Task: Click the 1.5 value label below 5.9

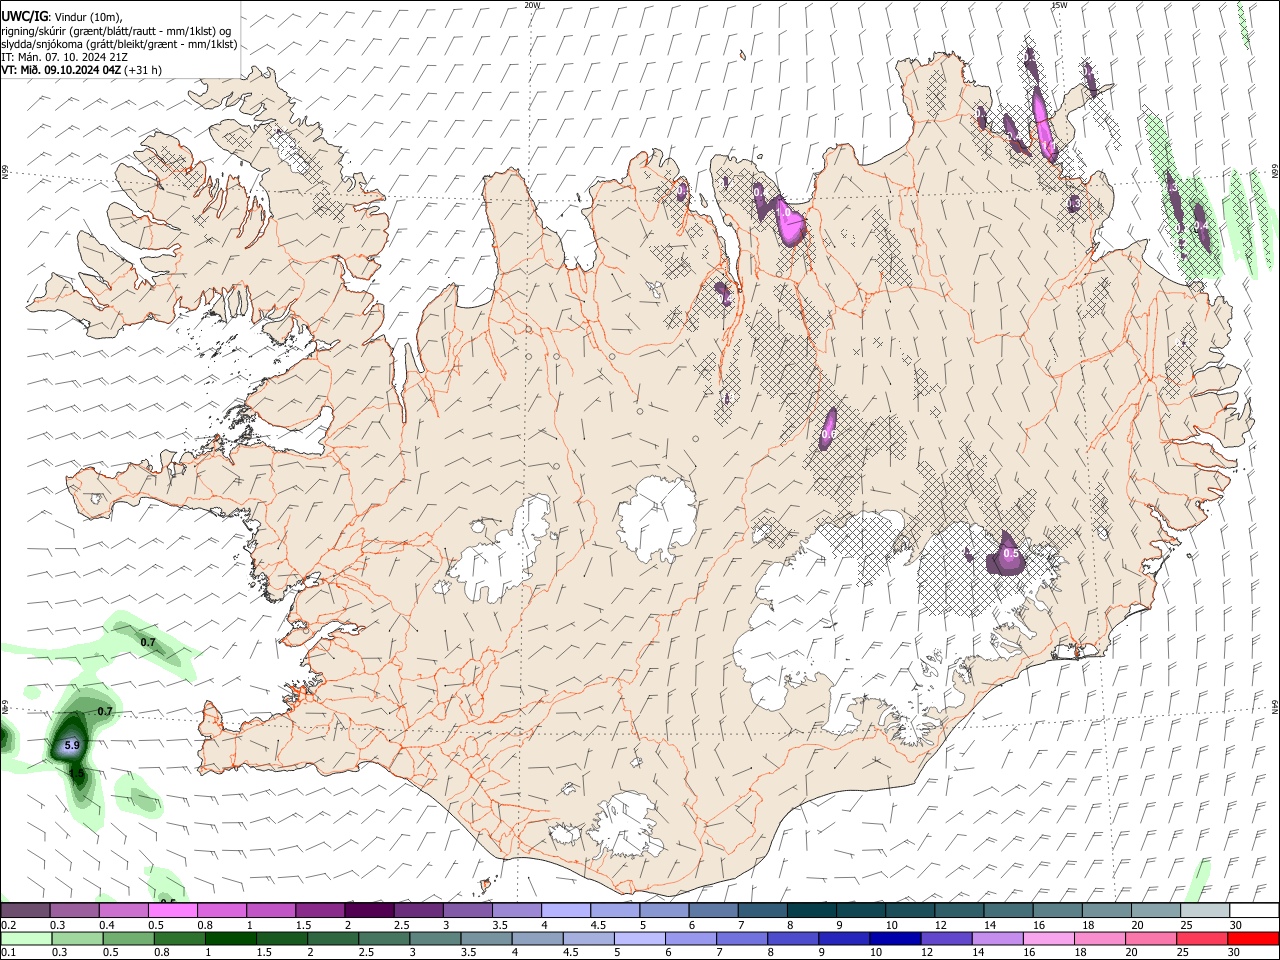Action: [76, 772]
